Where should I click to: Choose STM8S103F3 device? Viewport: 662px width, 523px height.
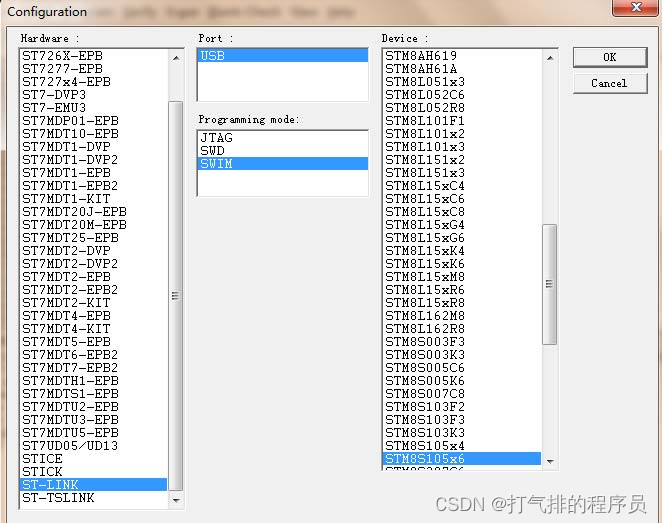[462, 420]
